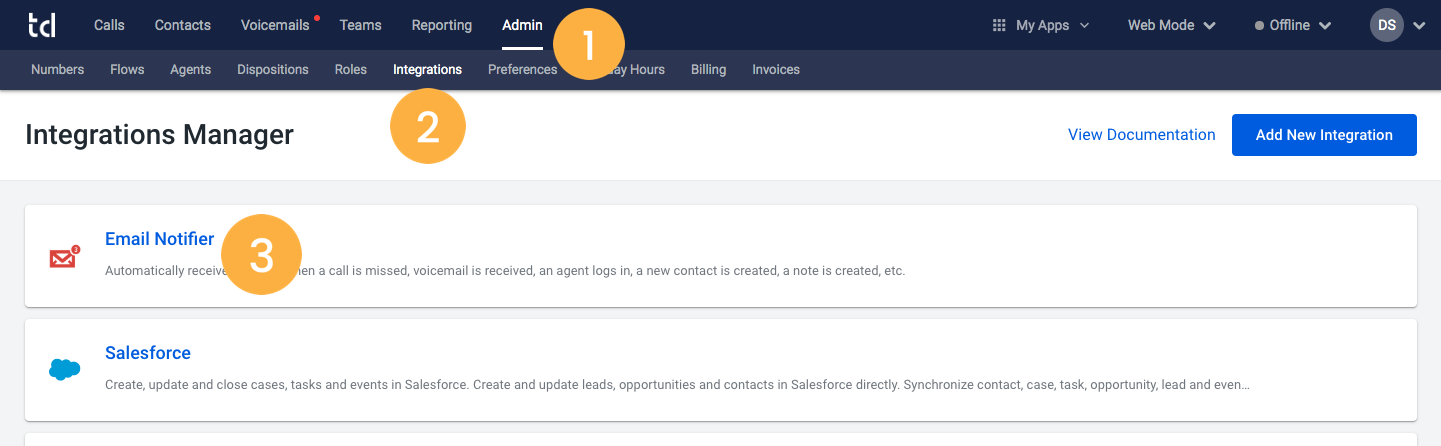1441x446 pixels.
Task: Open the Calls menu
Action: click(109, 25)
